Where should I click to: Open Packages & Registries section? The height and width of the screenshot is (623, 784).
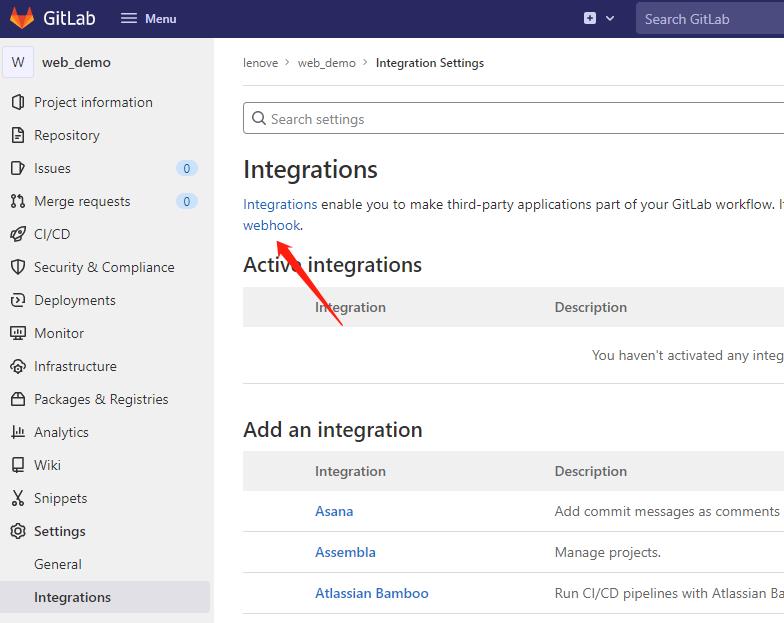click(102, 399)
